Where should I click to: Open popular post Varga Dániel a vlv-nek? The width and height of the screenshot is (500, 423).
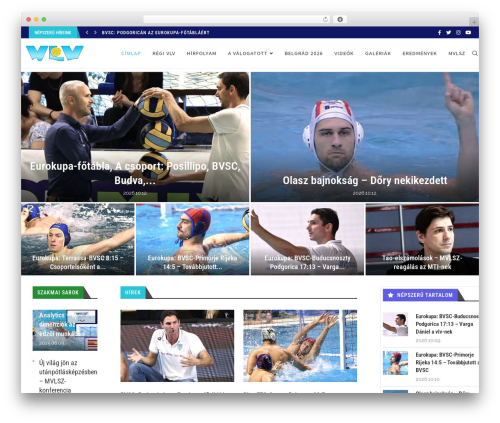point(447,324)
